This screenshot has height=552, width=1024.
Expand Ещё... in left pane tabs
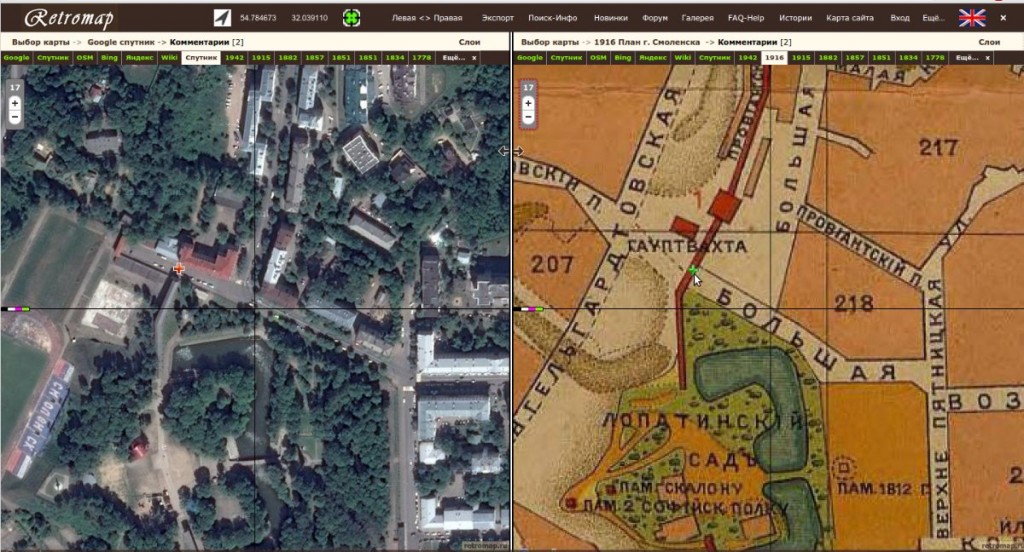click(x=454, y=57)
